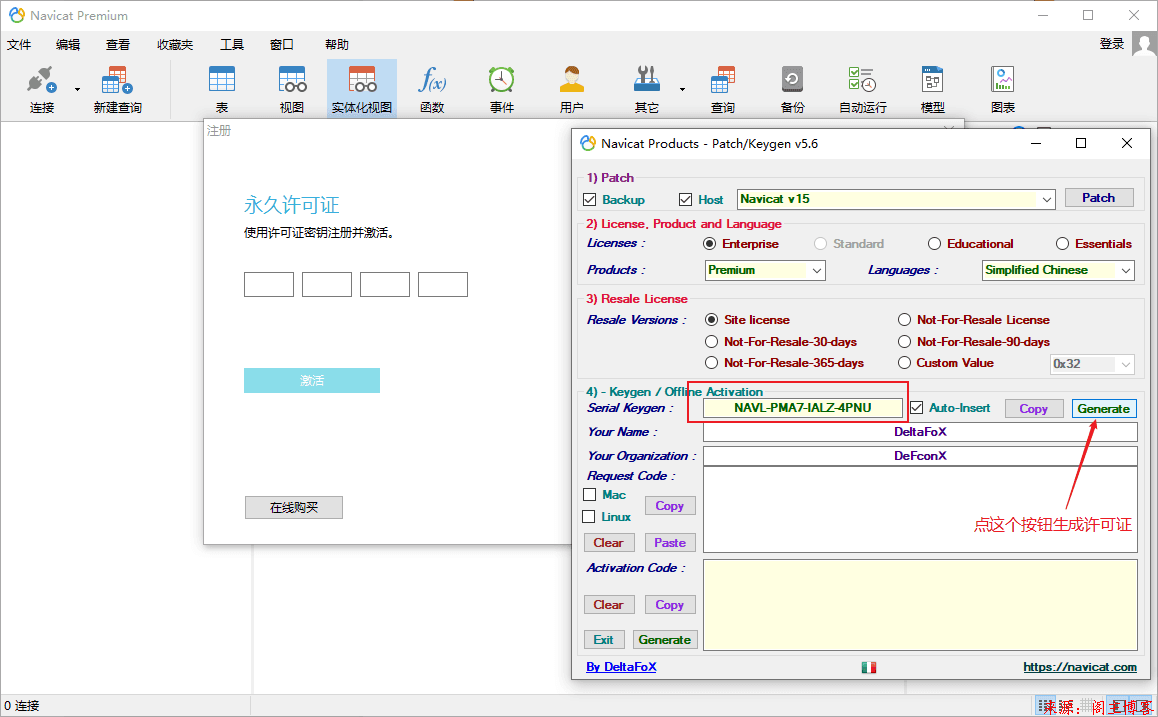
Task: Click the 在线购买 (Buy Online) button
Action: click(294, 507)
